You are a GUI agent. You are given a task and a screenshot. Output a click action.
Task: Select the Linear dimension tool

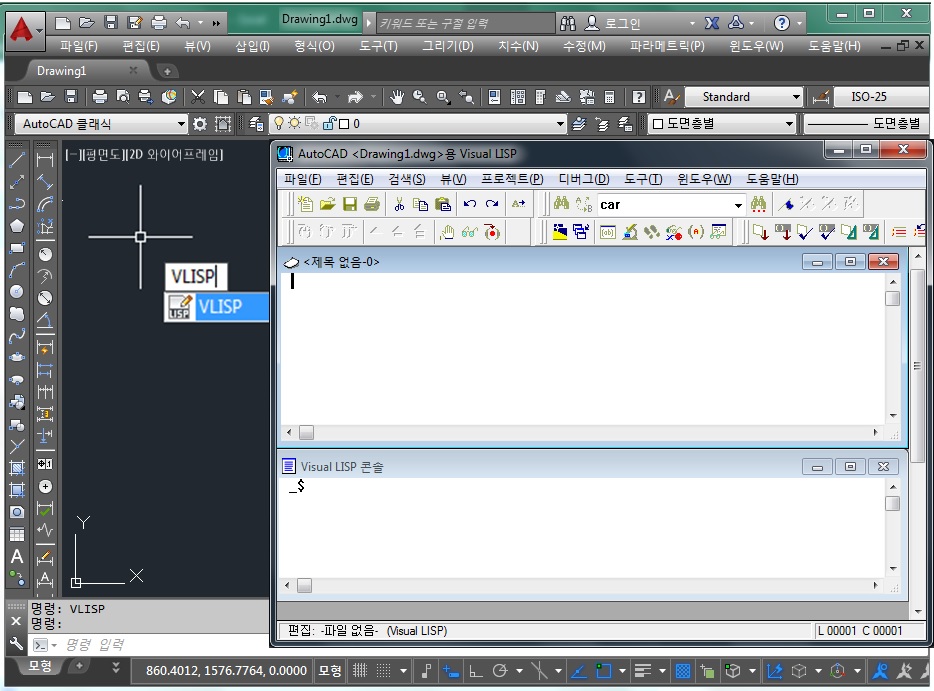click(x=45, y=159)
